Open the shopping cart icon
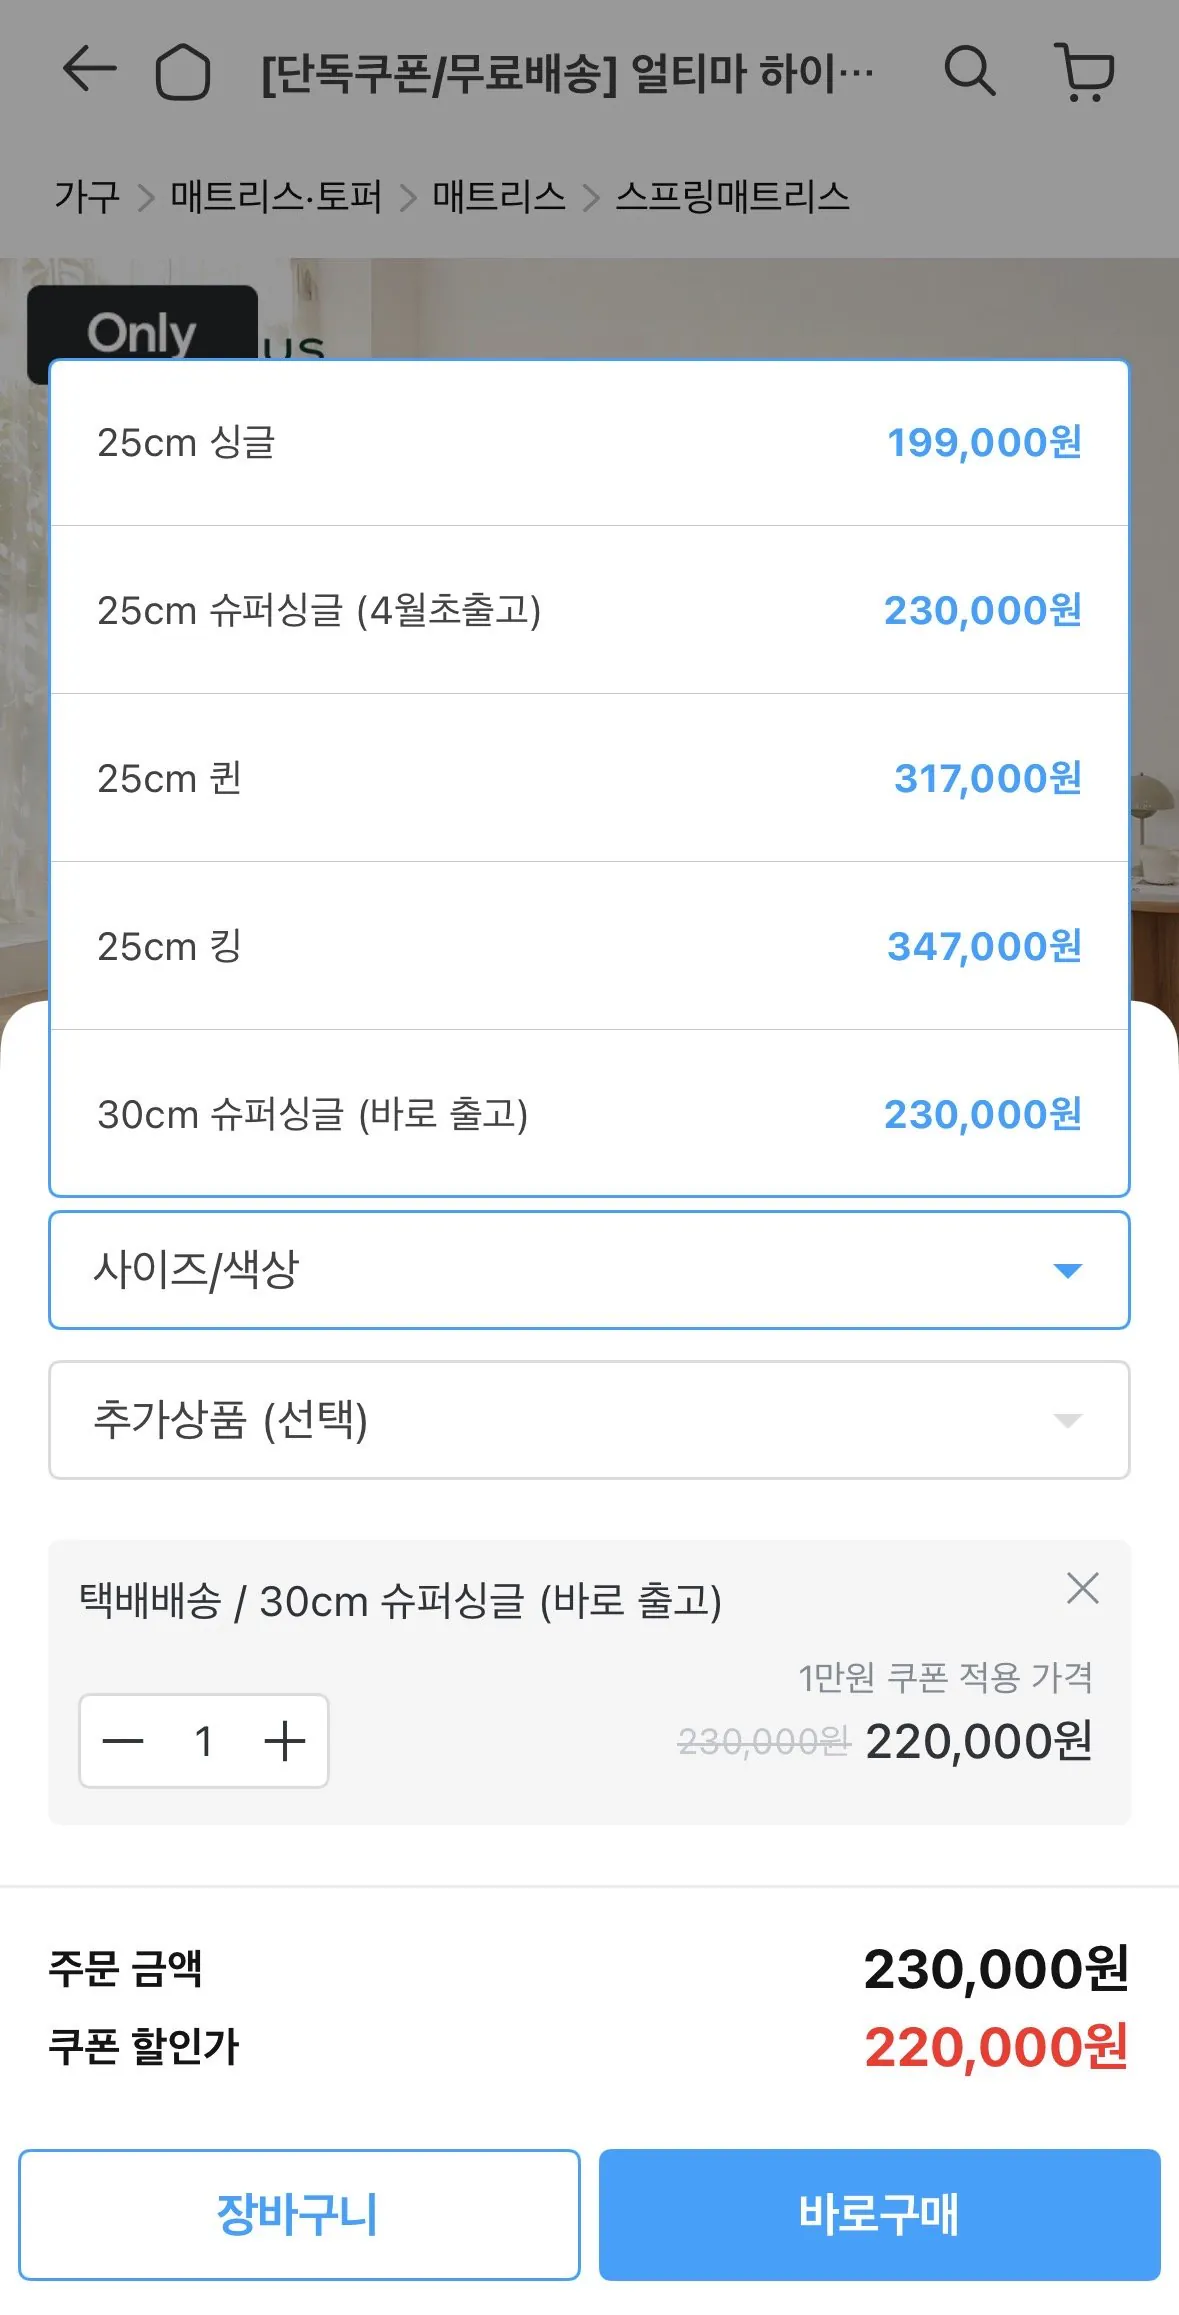Screen dimensions: 1179x2315 (x=1085, y=71)
